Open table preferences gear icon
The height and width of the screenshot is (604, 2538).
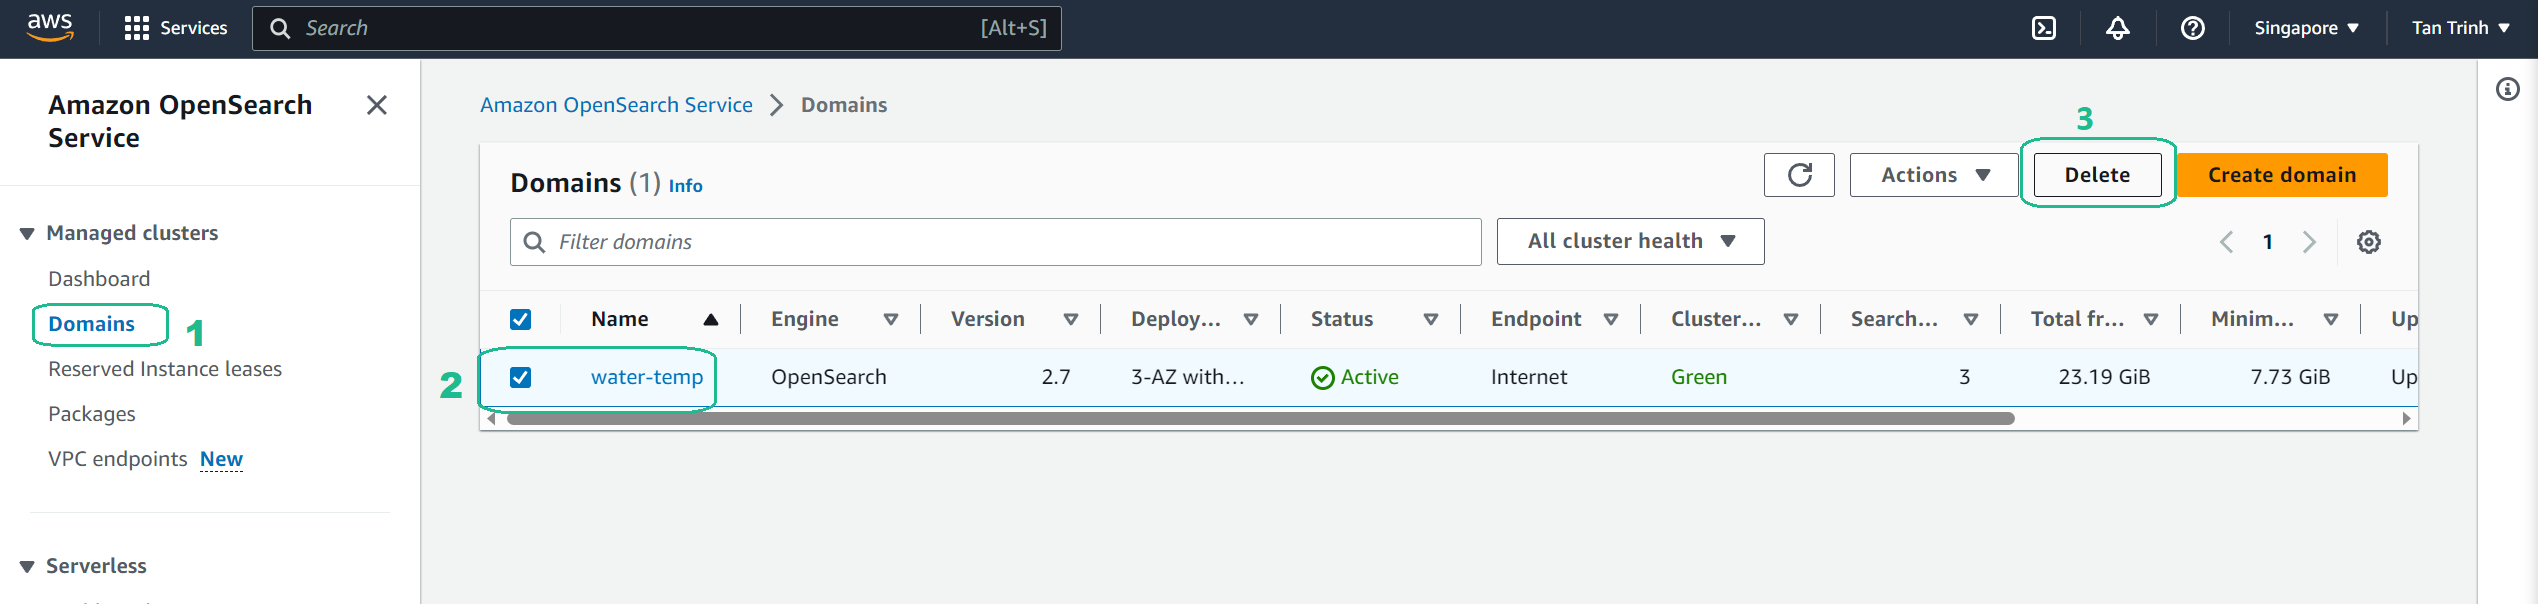pyautogui.click(x=2369, y=242)
